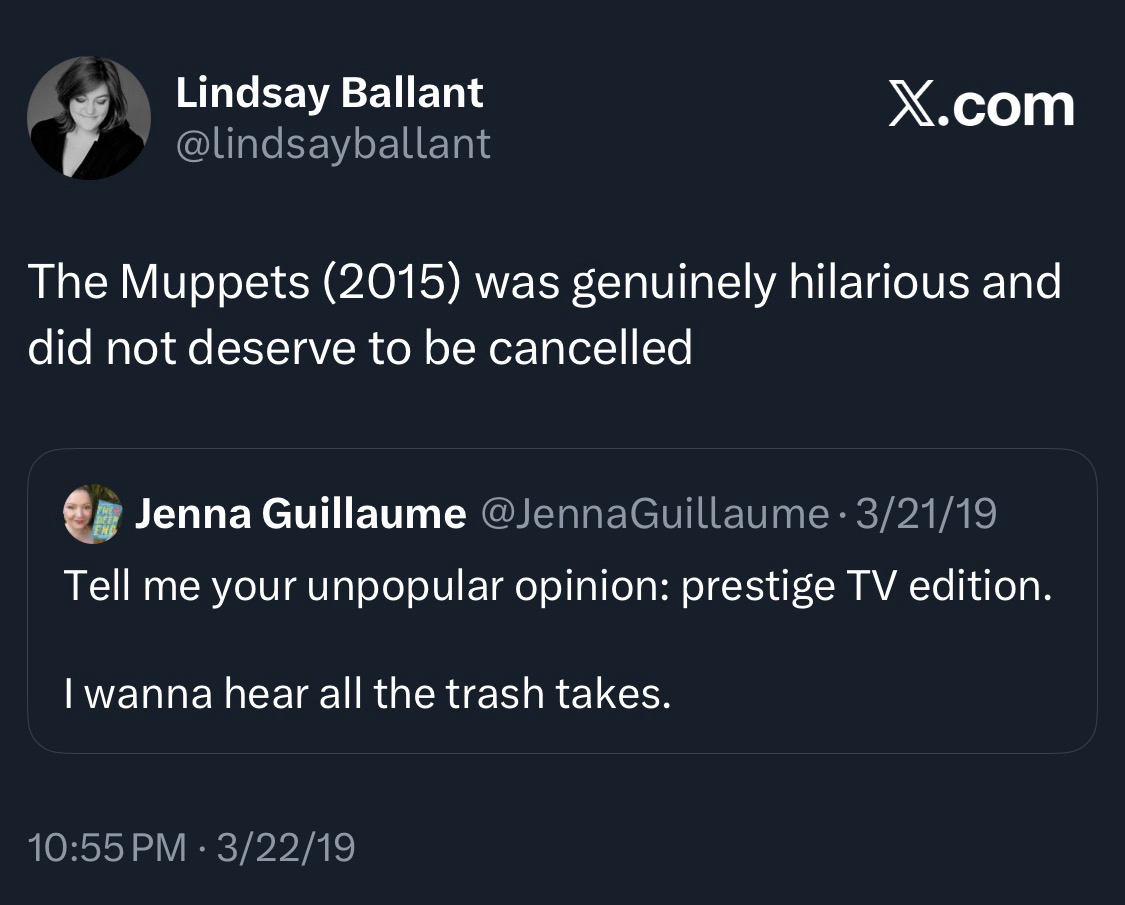Click the Lindsay Ballant display name

pyautogui.click(x=329, y=93)
